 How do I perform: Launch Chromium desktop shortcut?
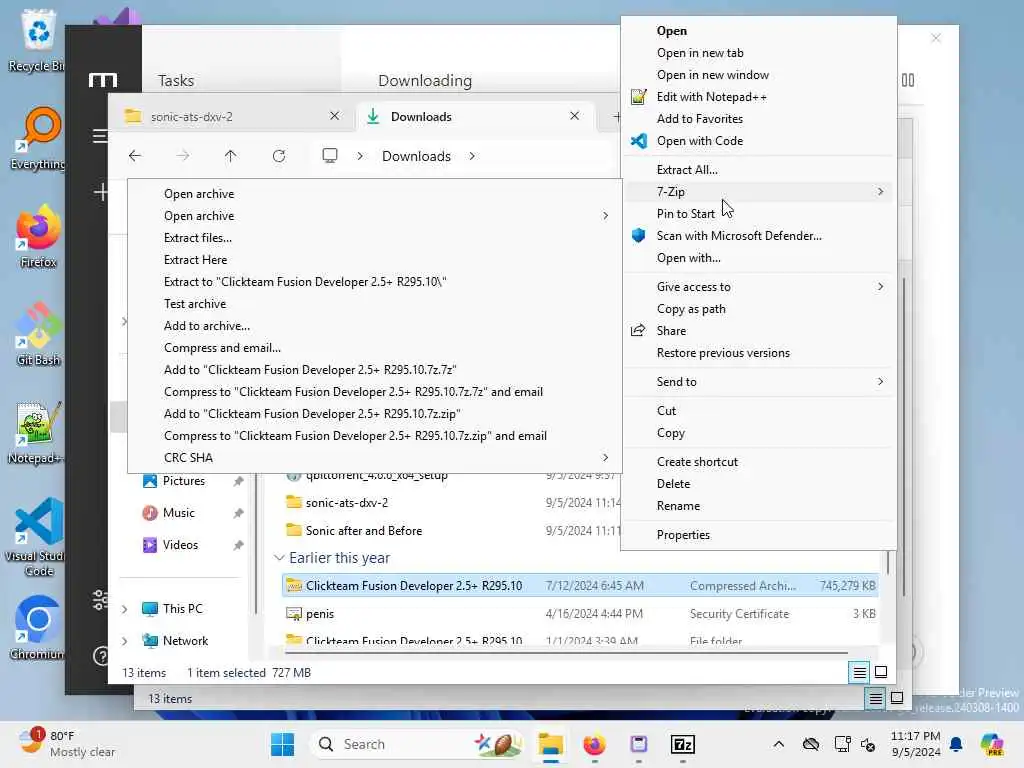[37, 628]
